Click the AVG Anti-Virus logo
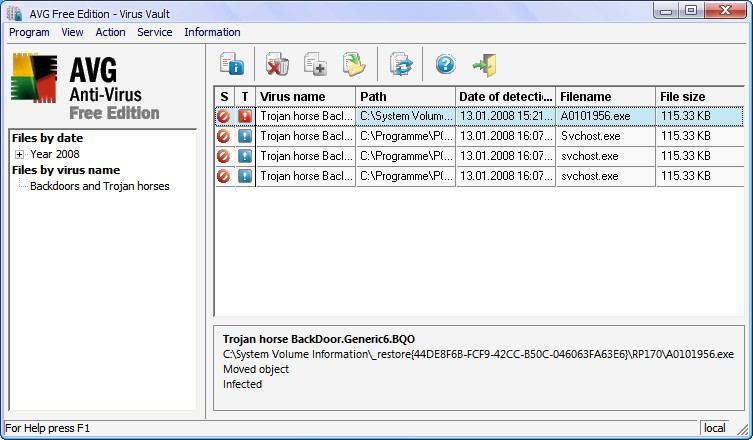 [85, 86]
